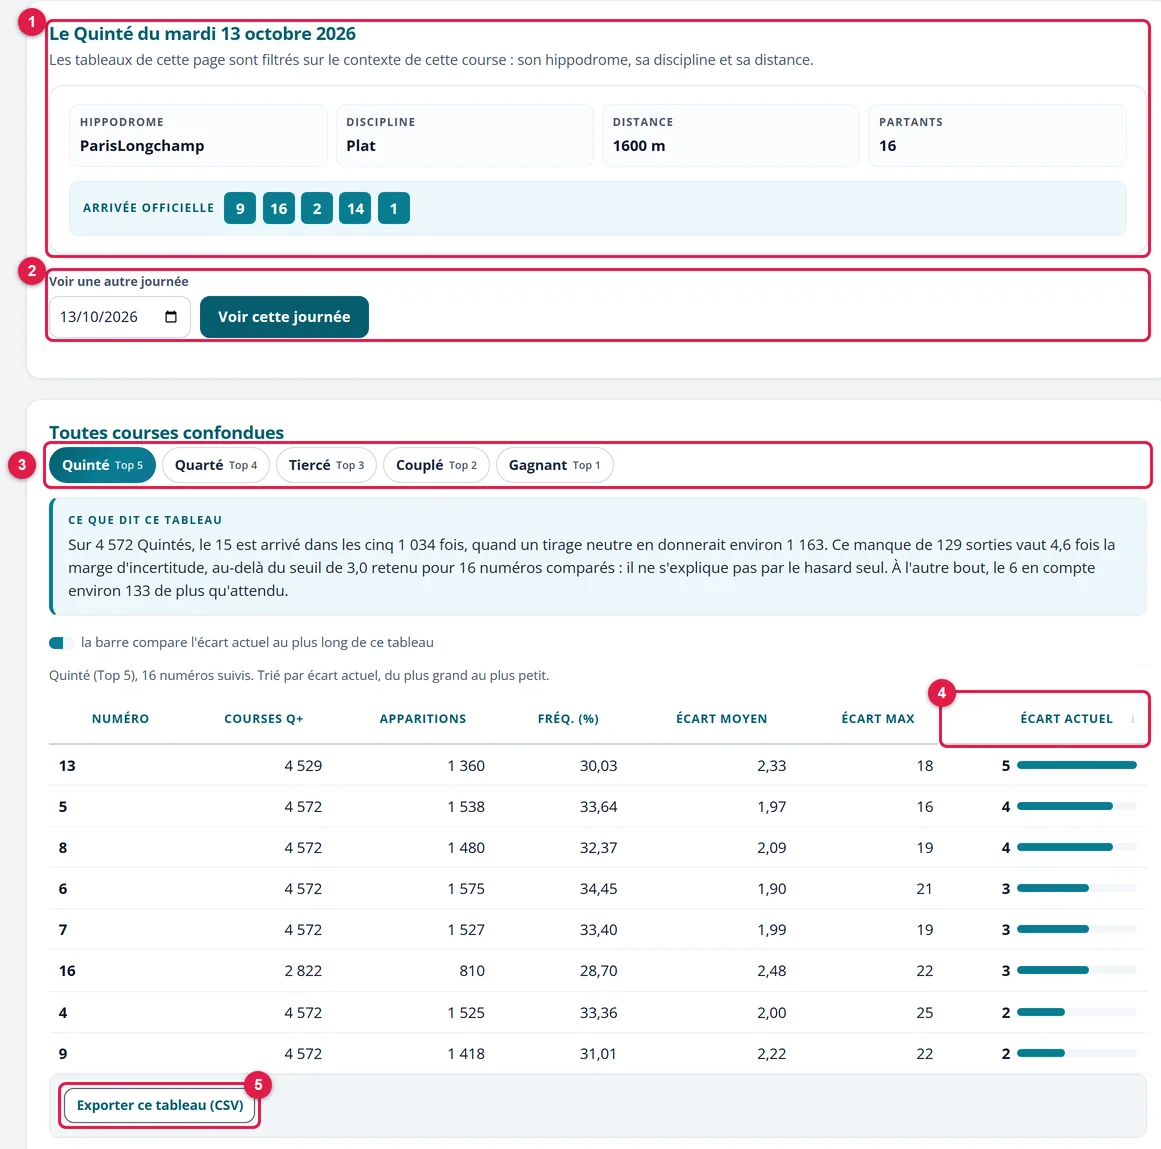Viewport: 1161px width, 1149px height.
Task: Open the Tiercé Top 3 tab
Action: pyautogui.click(x=326, y=465)
